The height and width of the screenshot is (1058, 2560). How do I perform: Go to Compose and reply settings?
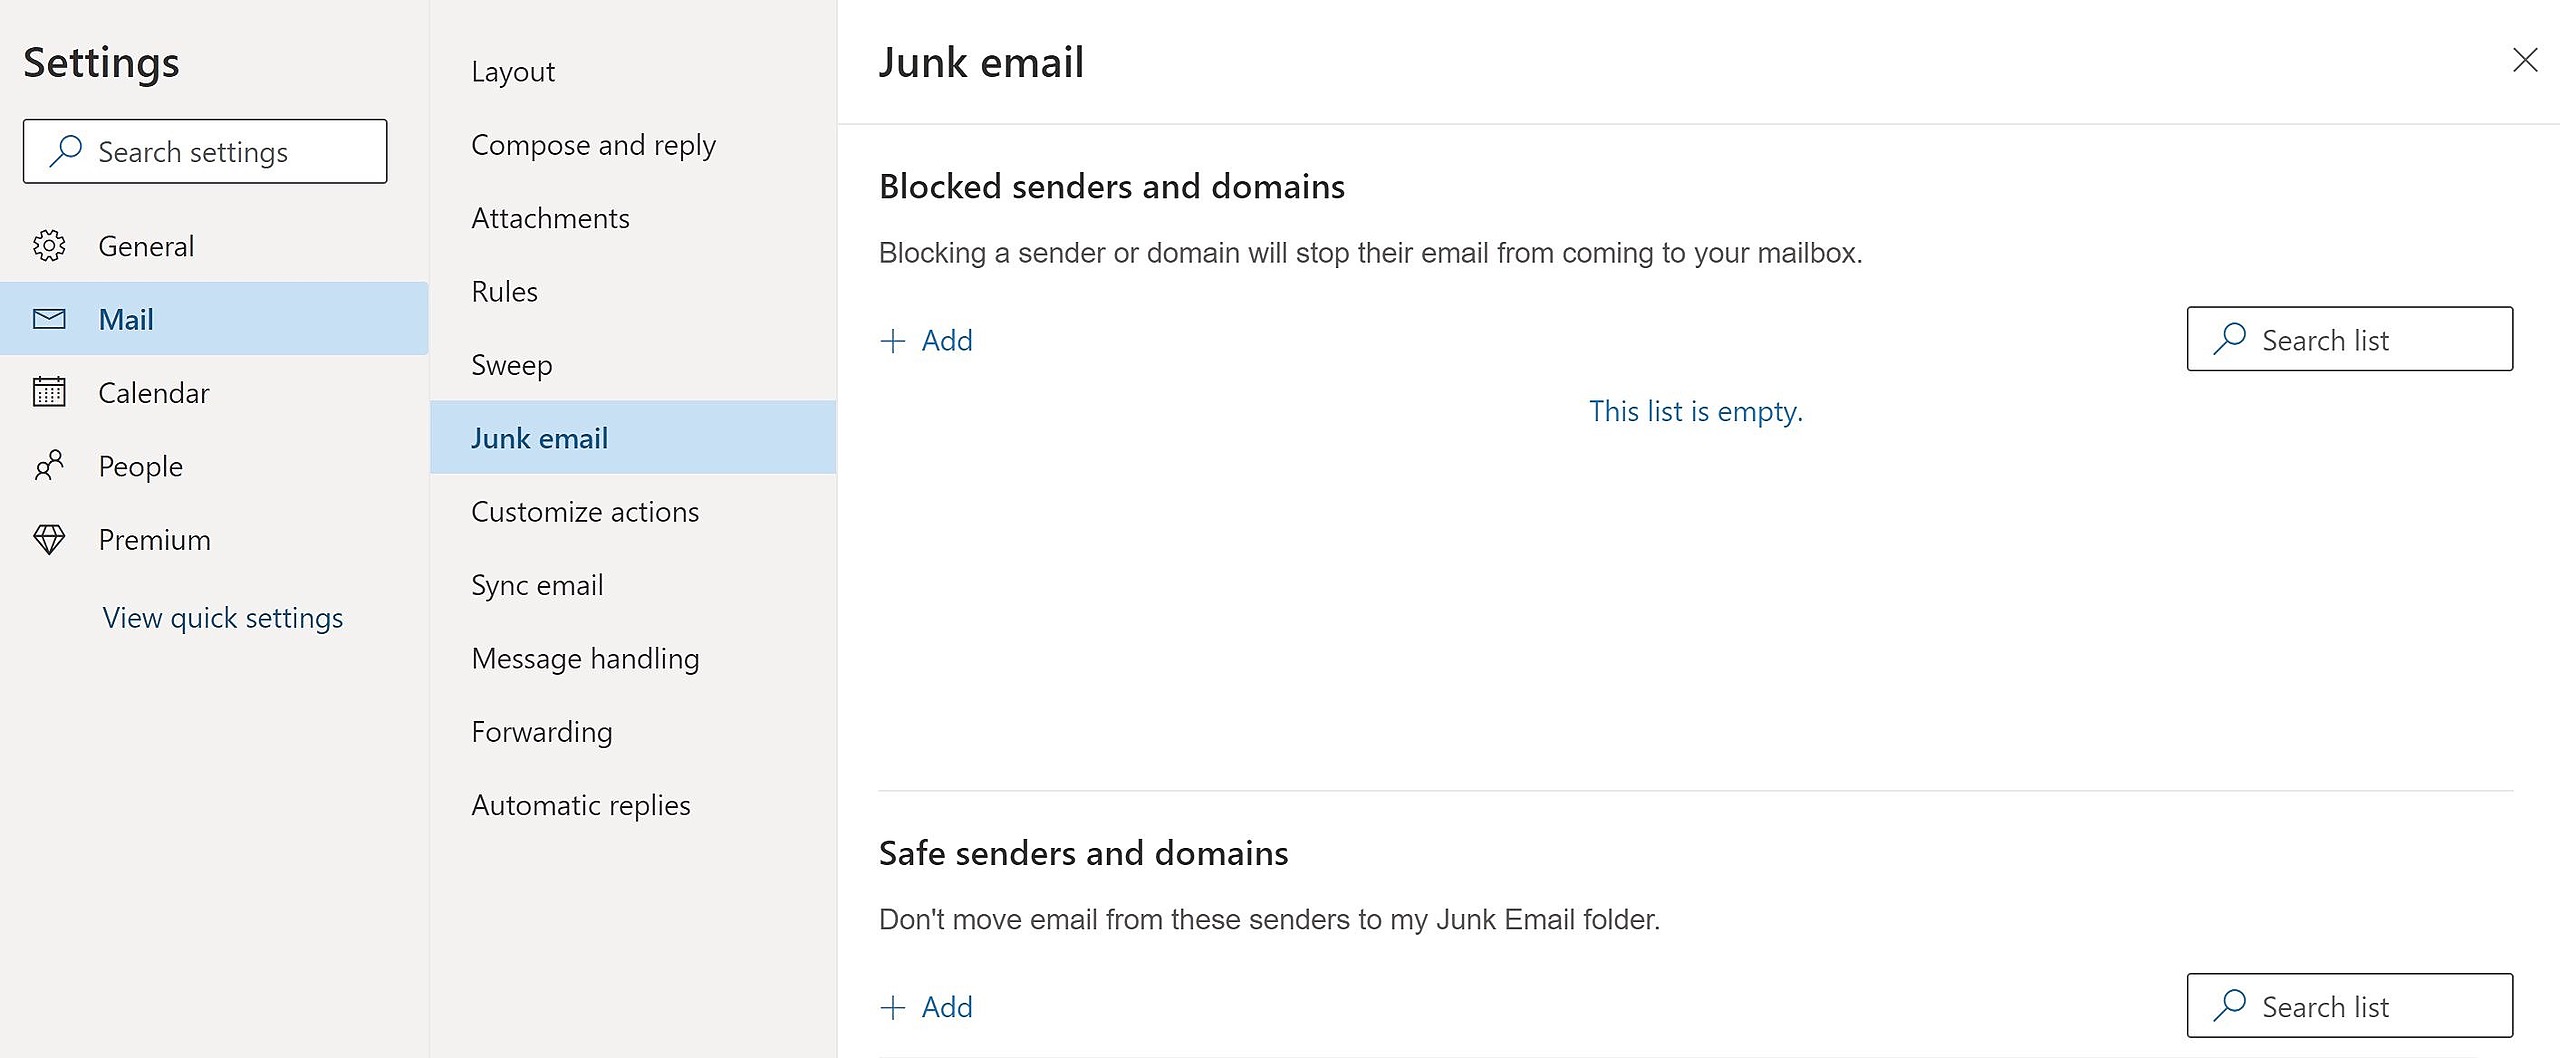click(x=593, y=145)
